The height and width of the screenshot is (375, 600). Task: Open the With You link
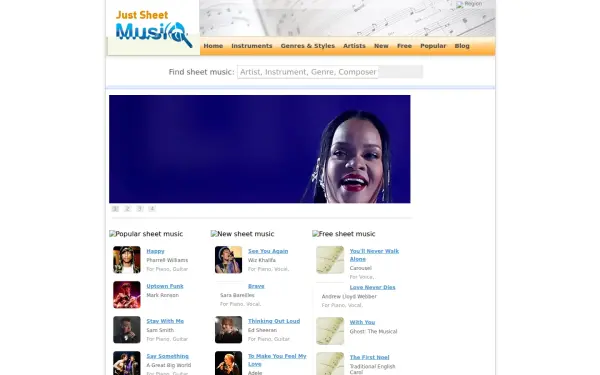(362, 322)
